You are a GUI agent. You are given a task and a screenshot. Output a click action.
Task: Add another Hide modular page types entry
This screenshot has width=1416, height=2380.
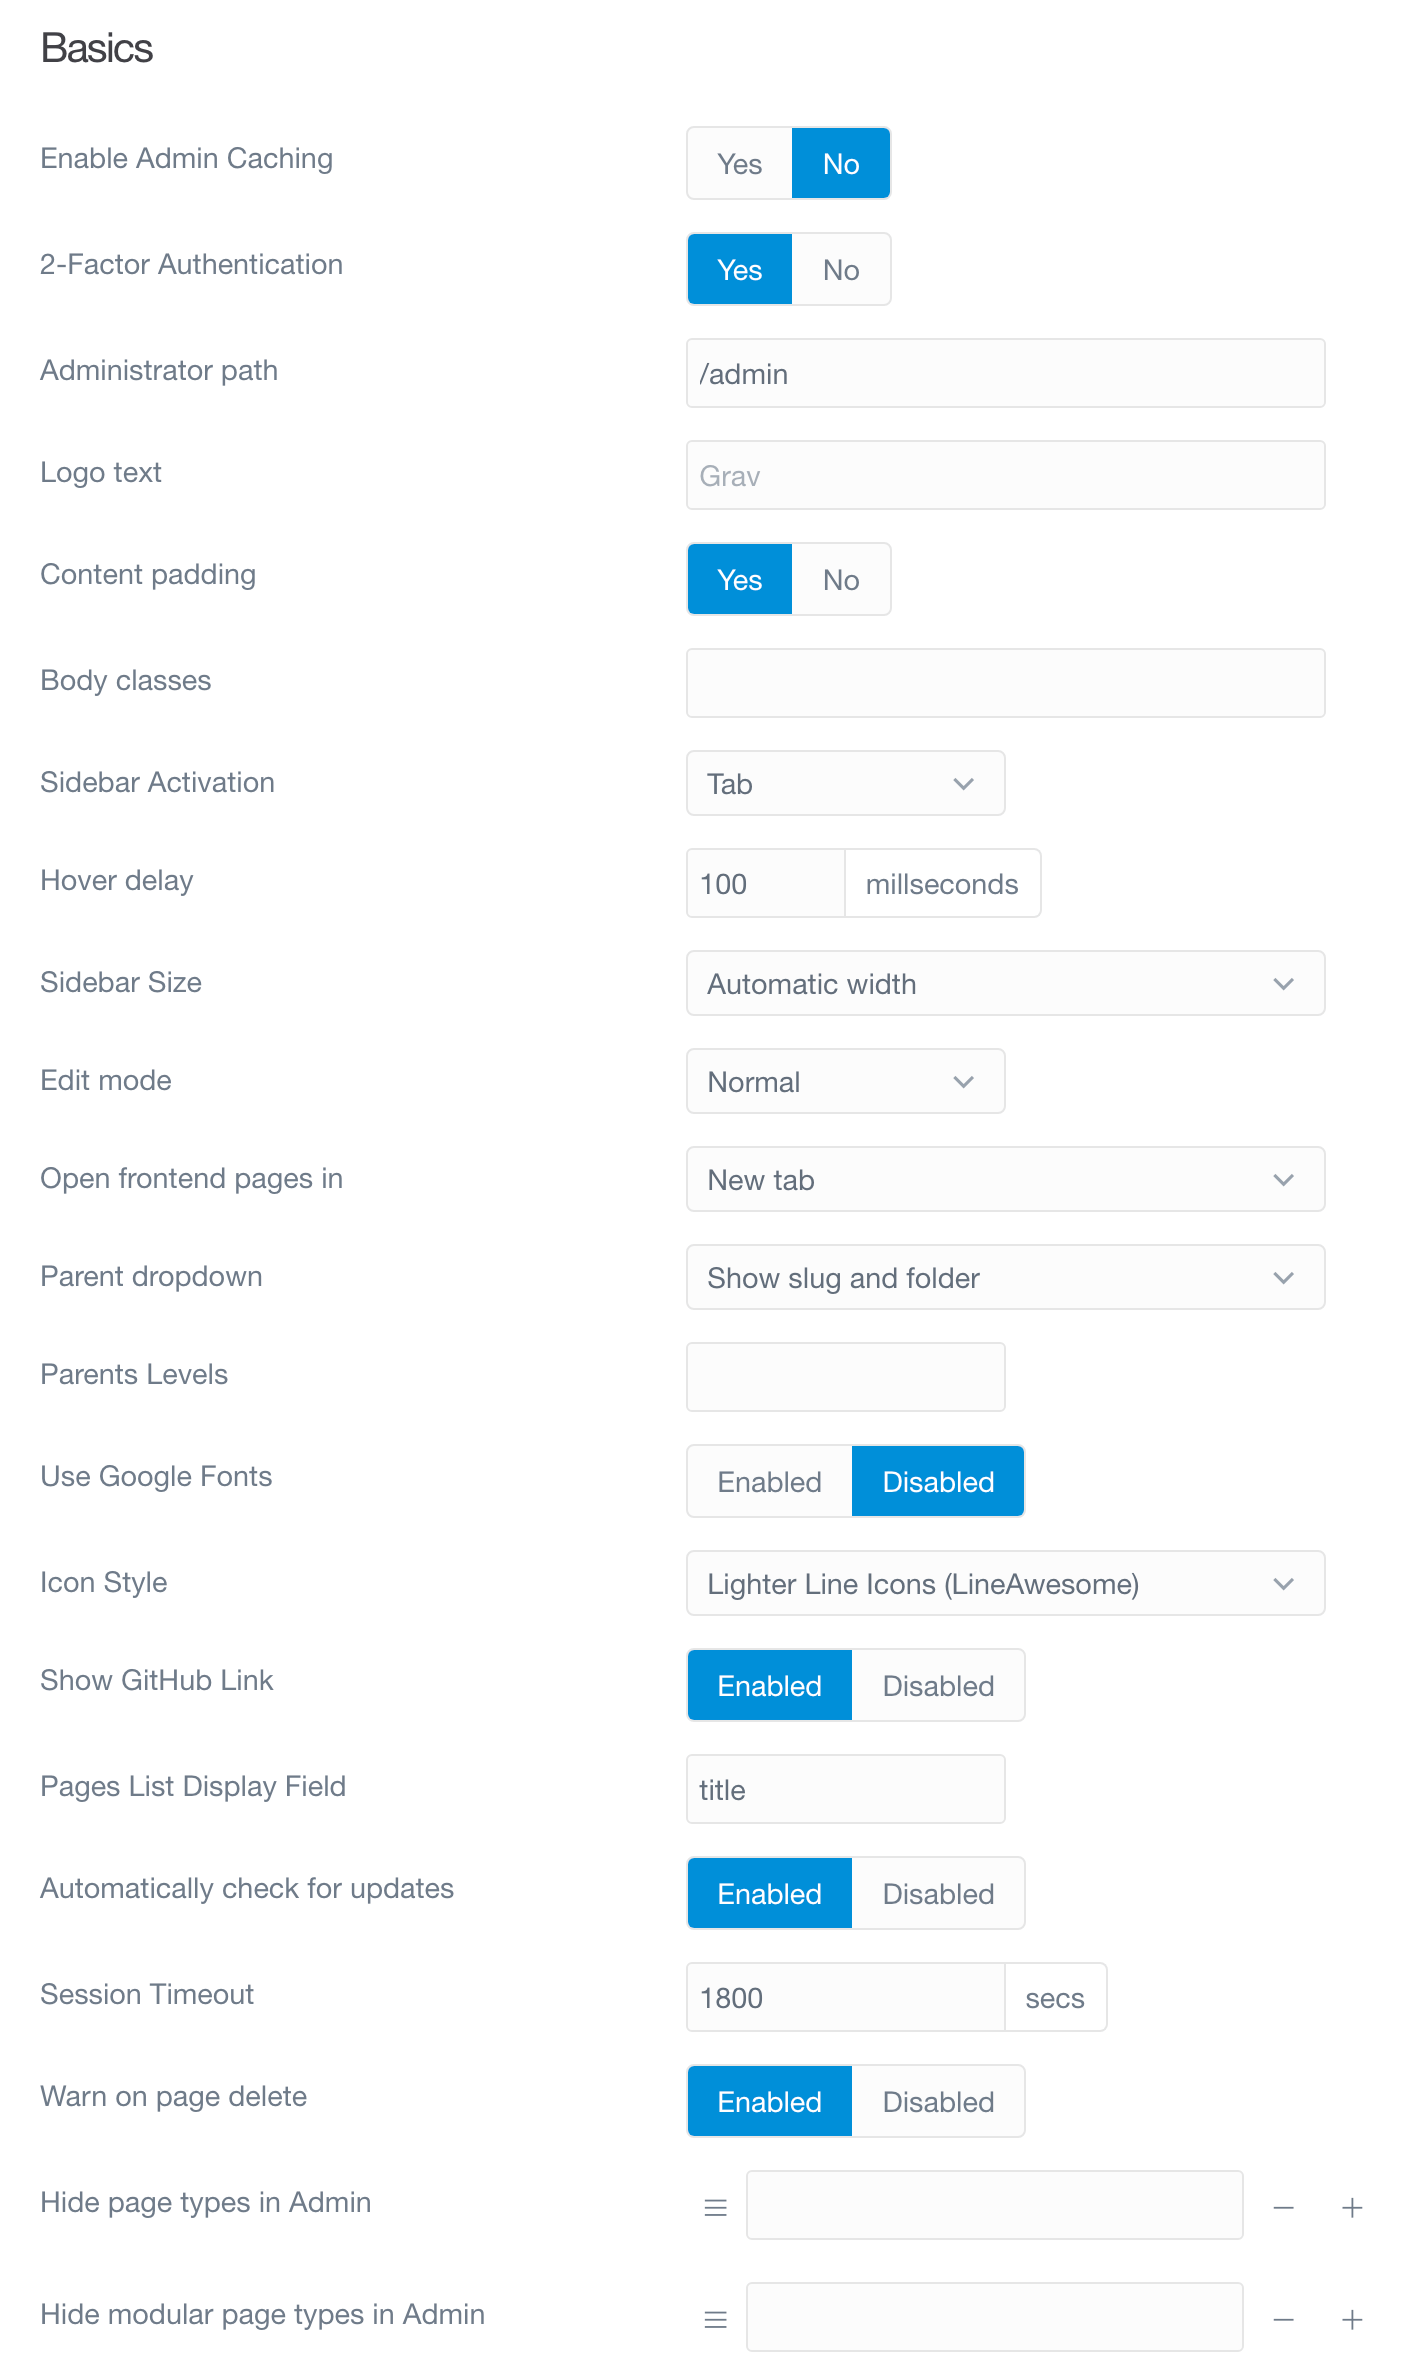coord(1352,2318)
